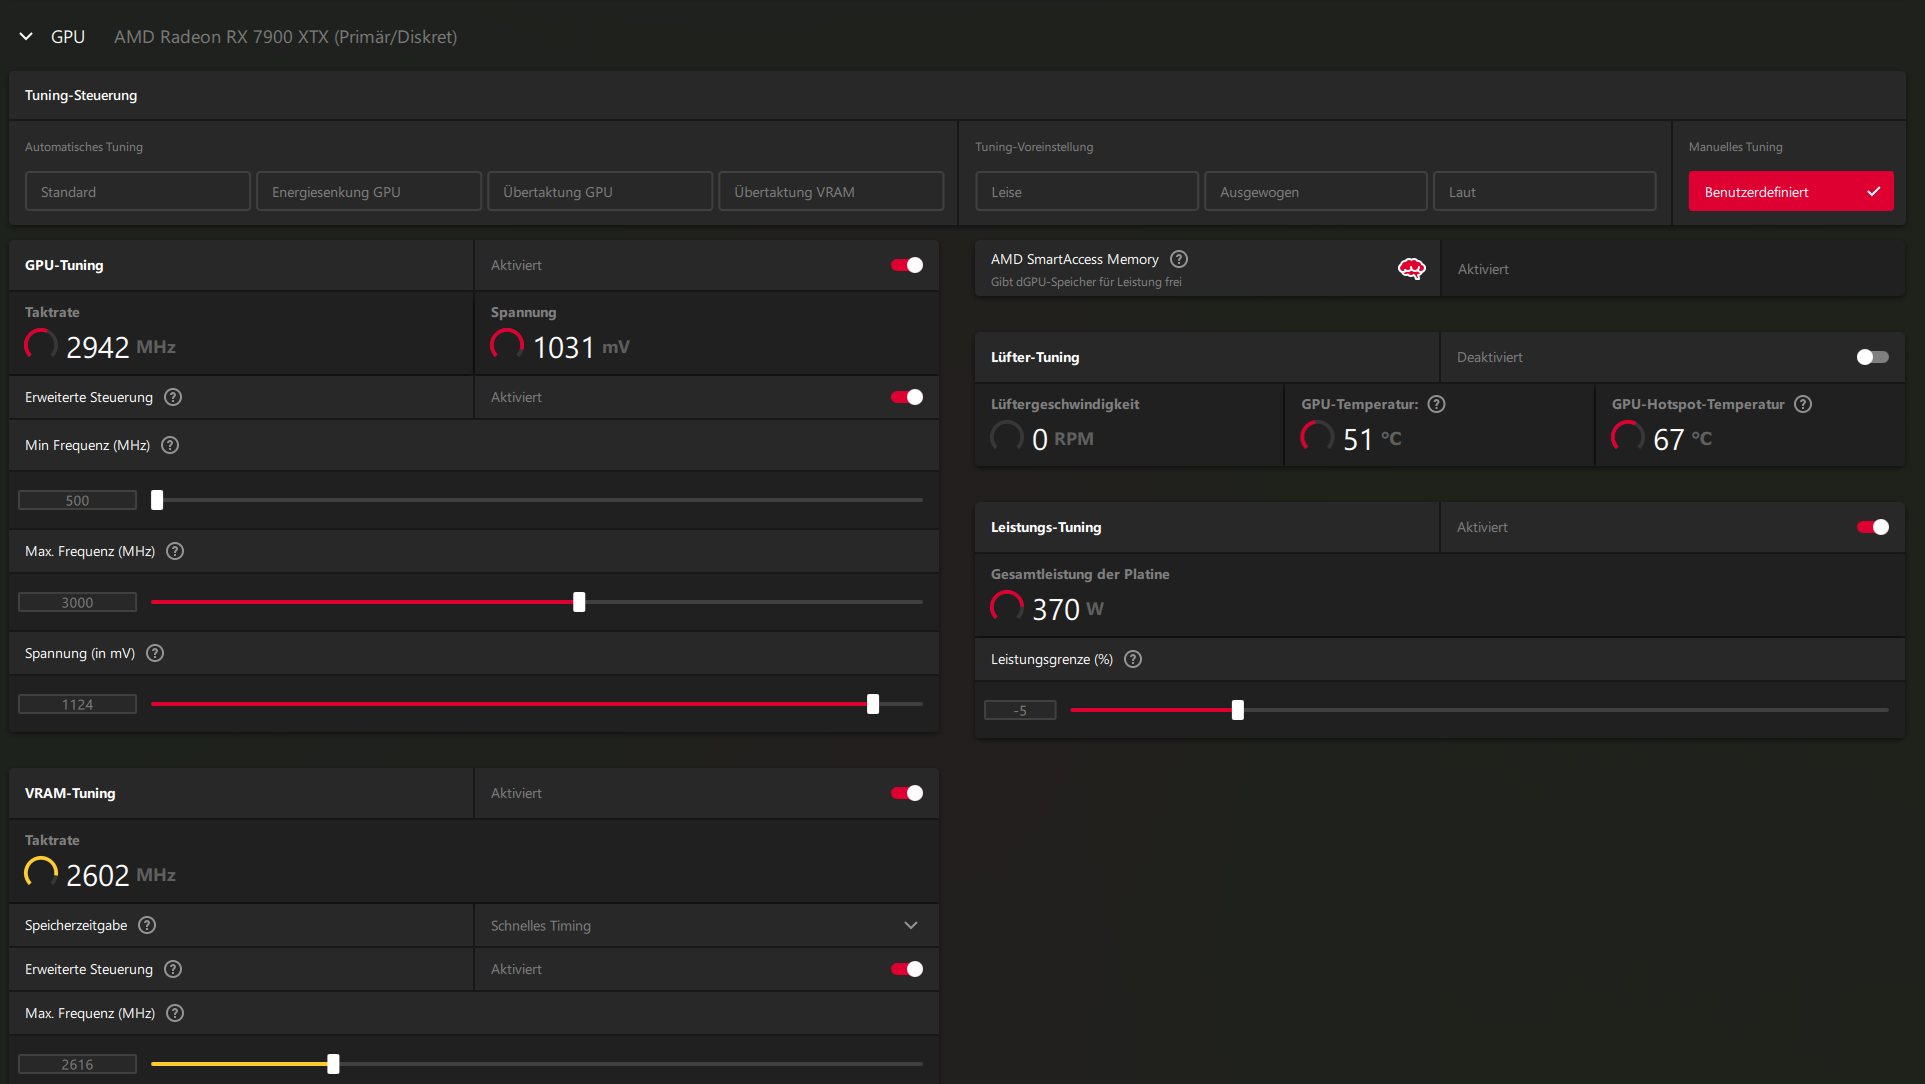Select the Übertaktung GPU auto tuning option

[600, 192]
